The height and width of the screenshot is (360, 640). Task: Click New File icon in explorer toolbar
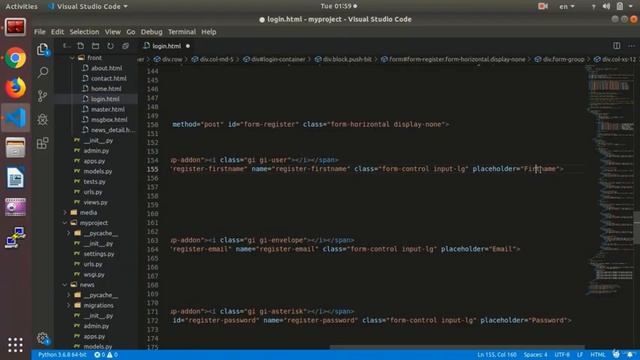click(x=80, y=46)
